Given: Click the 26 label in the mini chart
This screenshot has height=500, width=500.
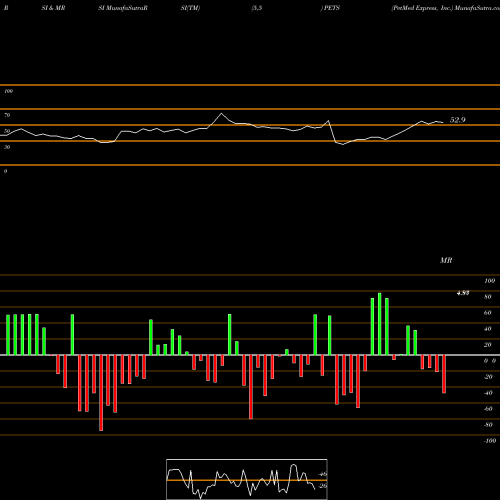Looking at the screenshot, I should tap(323, 486).
